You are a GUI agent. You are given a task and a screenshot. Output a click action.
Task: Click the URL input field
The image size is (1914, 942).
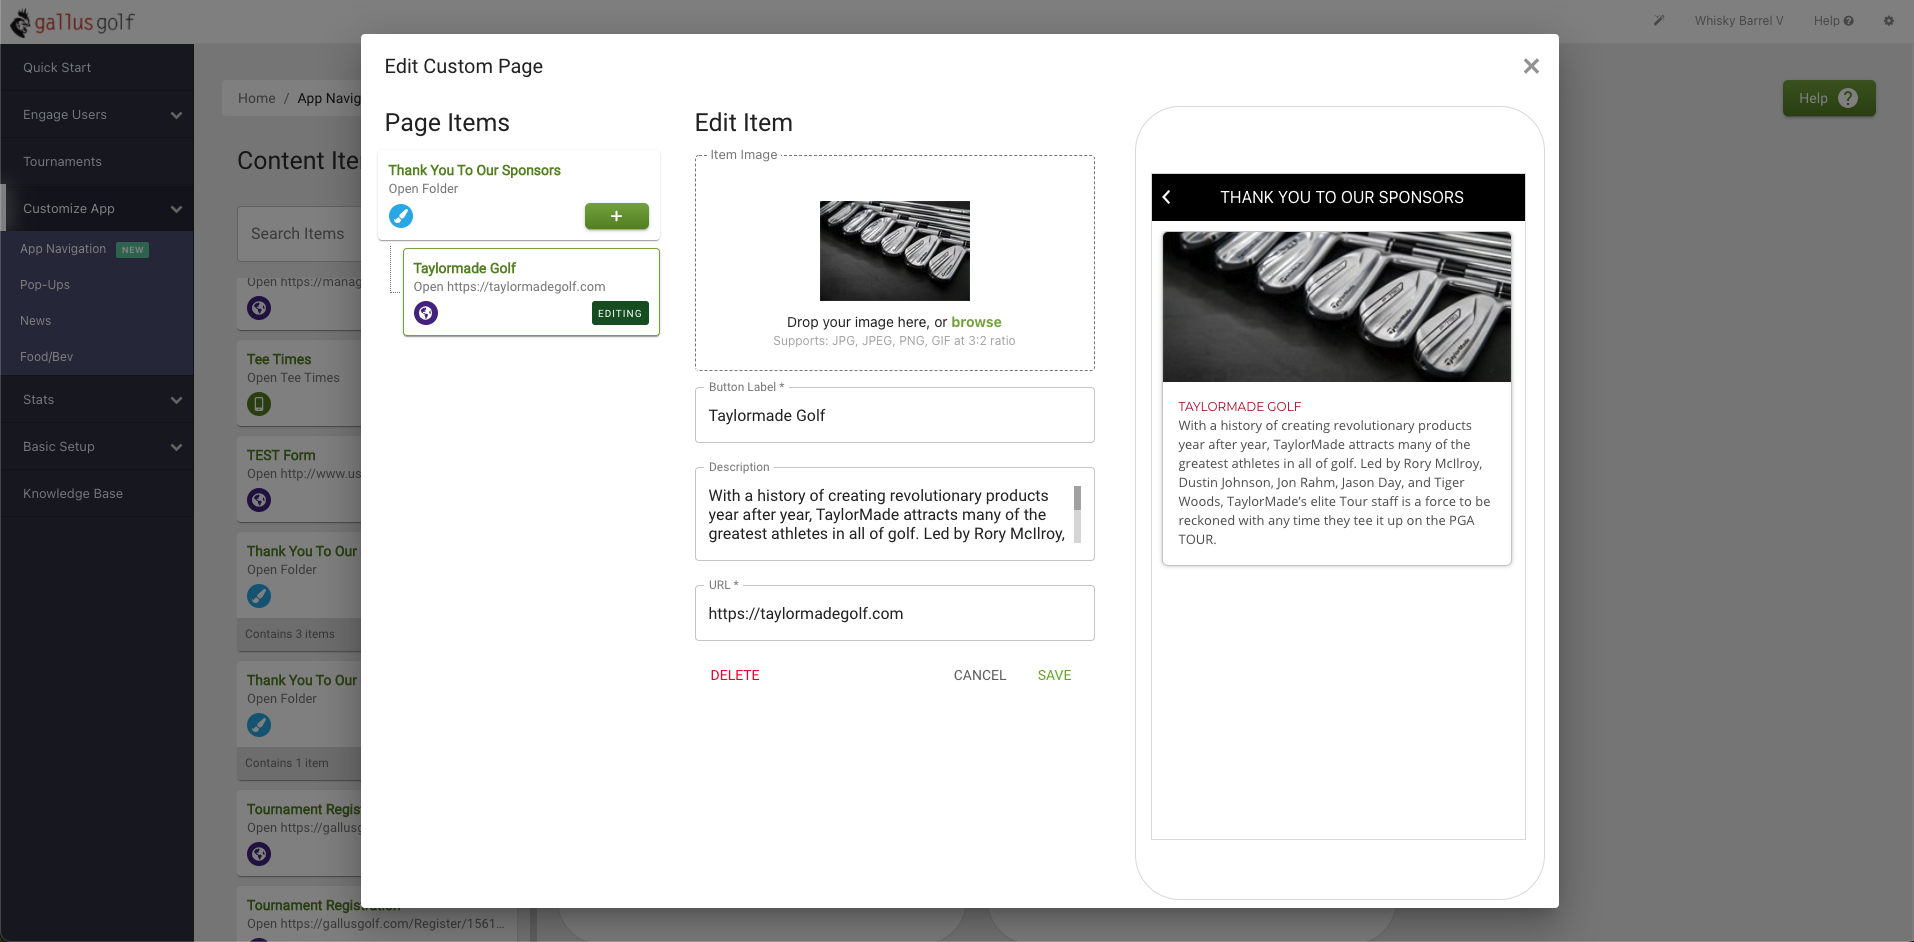(894, 613)
